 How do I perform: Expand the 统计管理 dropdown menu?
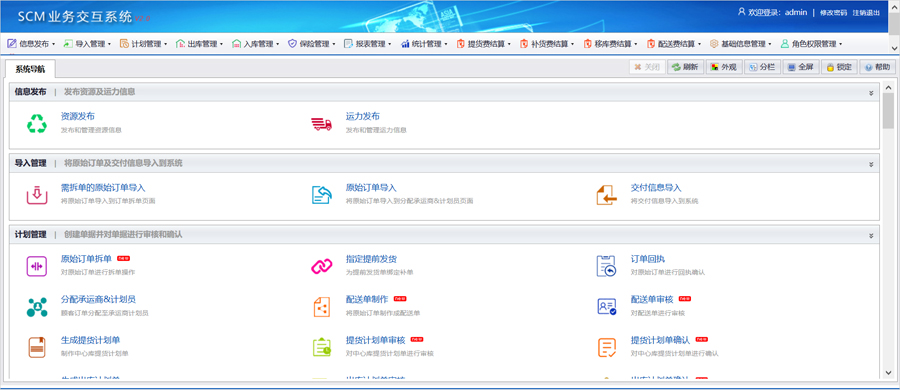pyautogui.click(x=424, y=44)
